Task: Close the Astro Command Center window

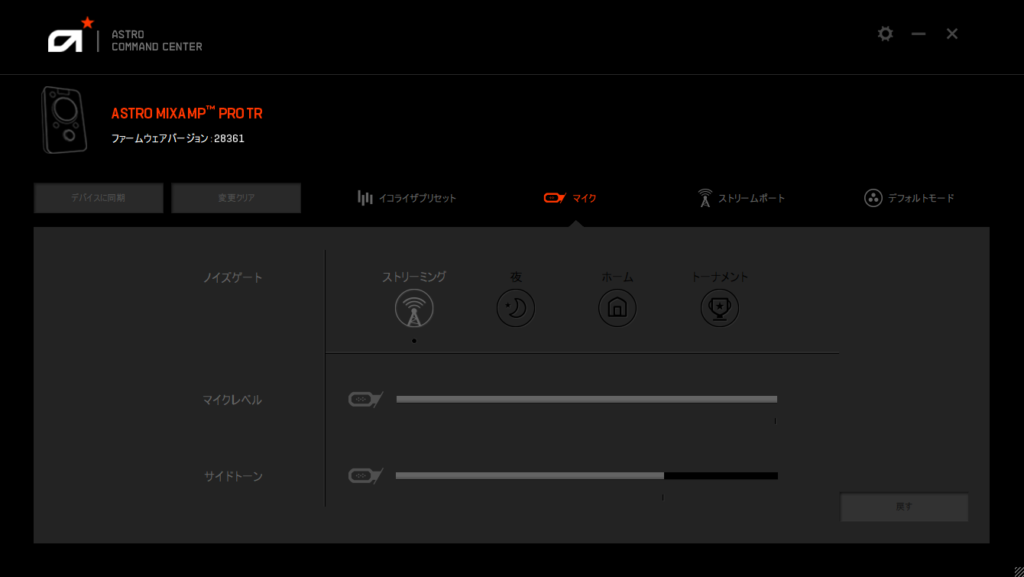Action: pos(952,33)
